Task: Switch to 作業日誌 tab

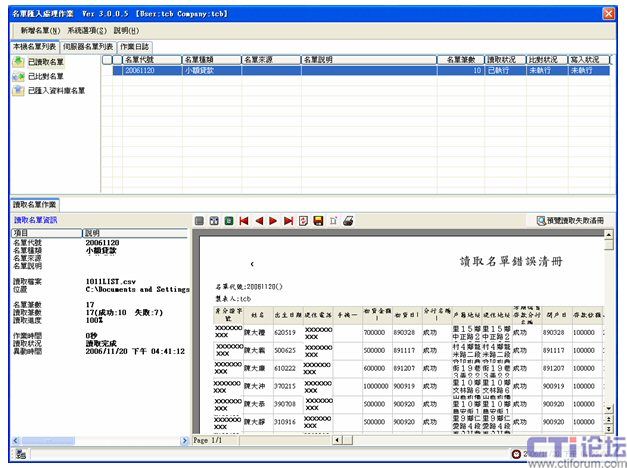Action: [134, 46]
